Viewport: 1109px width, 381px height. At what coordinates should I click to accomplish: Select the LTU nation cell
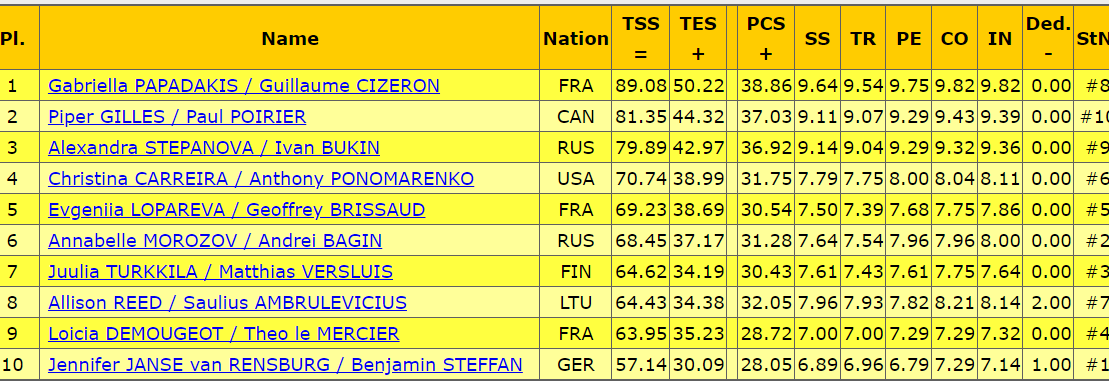(x=576, y=303)
